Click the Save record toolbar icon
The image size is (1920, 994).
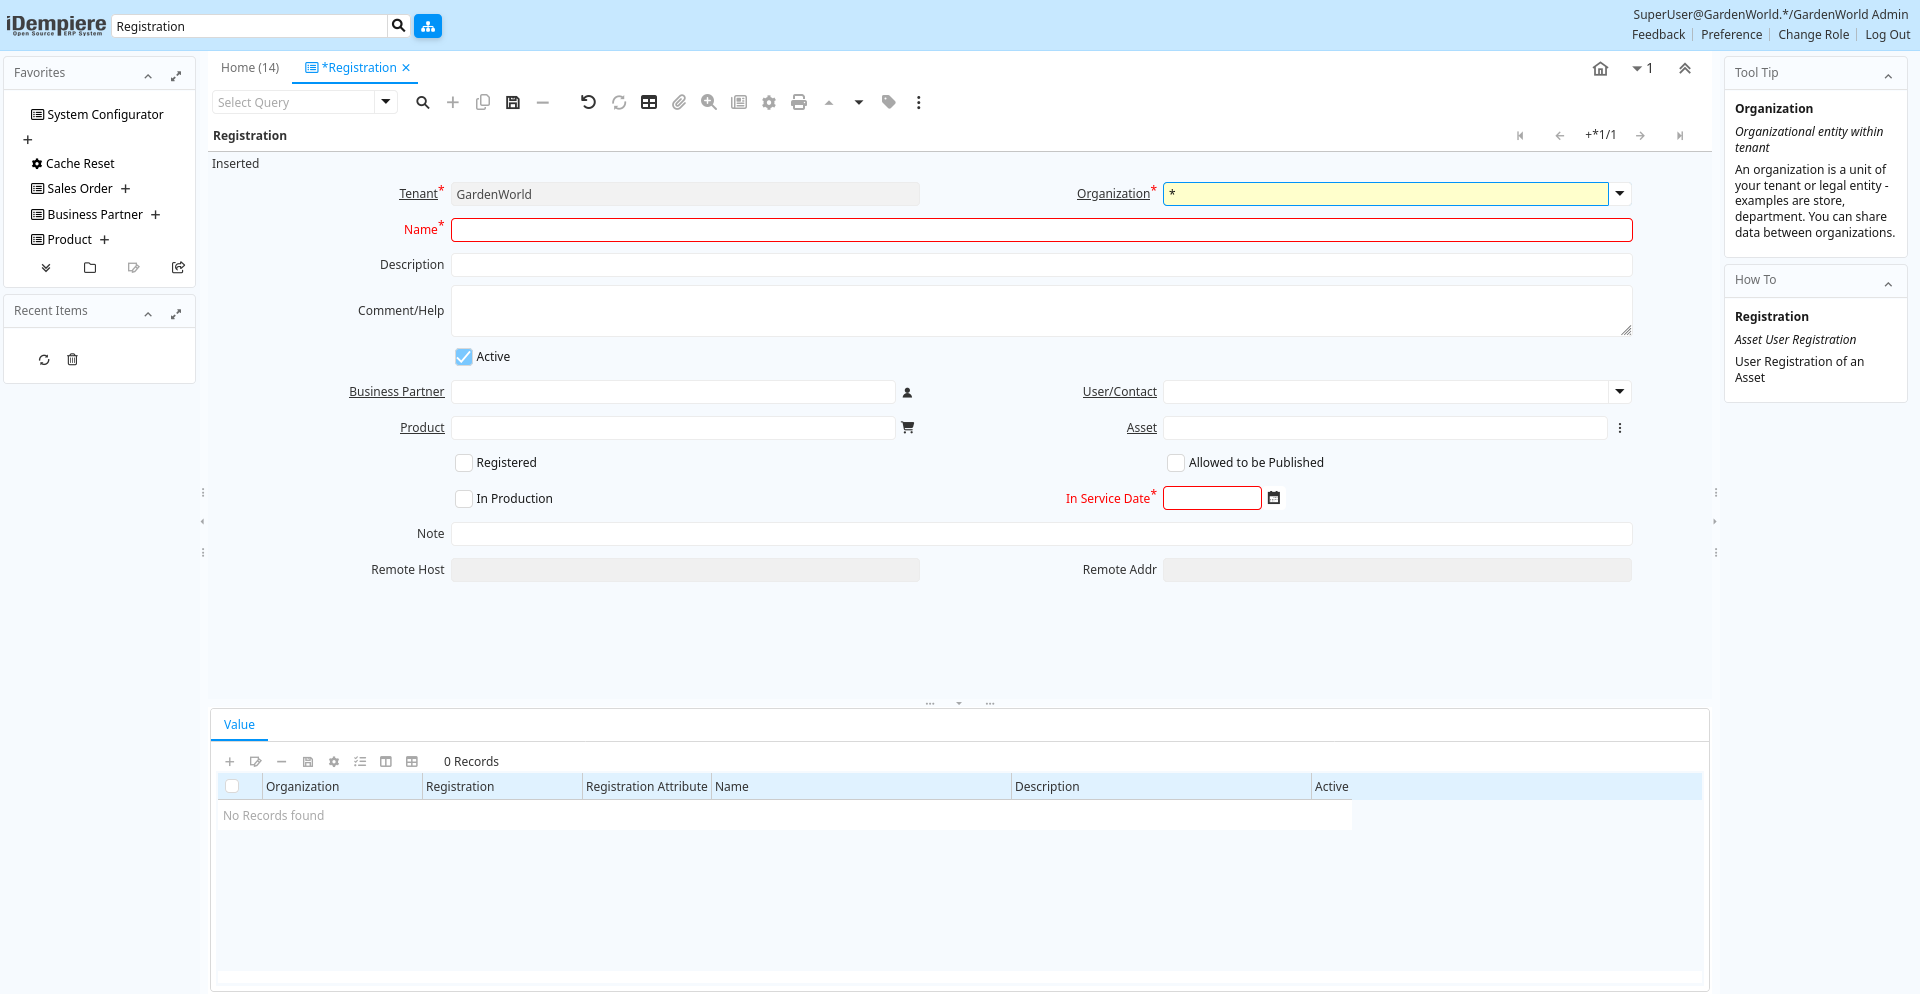[513, 102]
